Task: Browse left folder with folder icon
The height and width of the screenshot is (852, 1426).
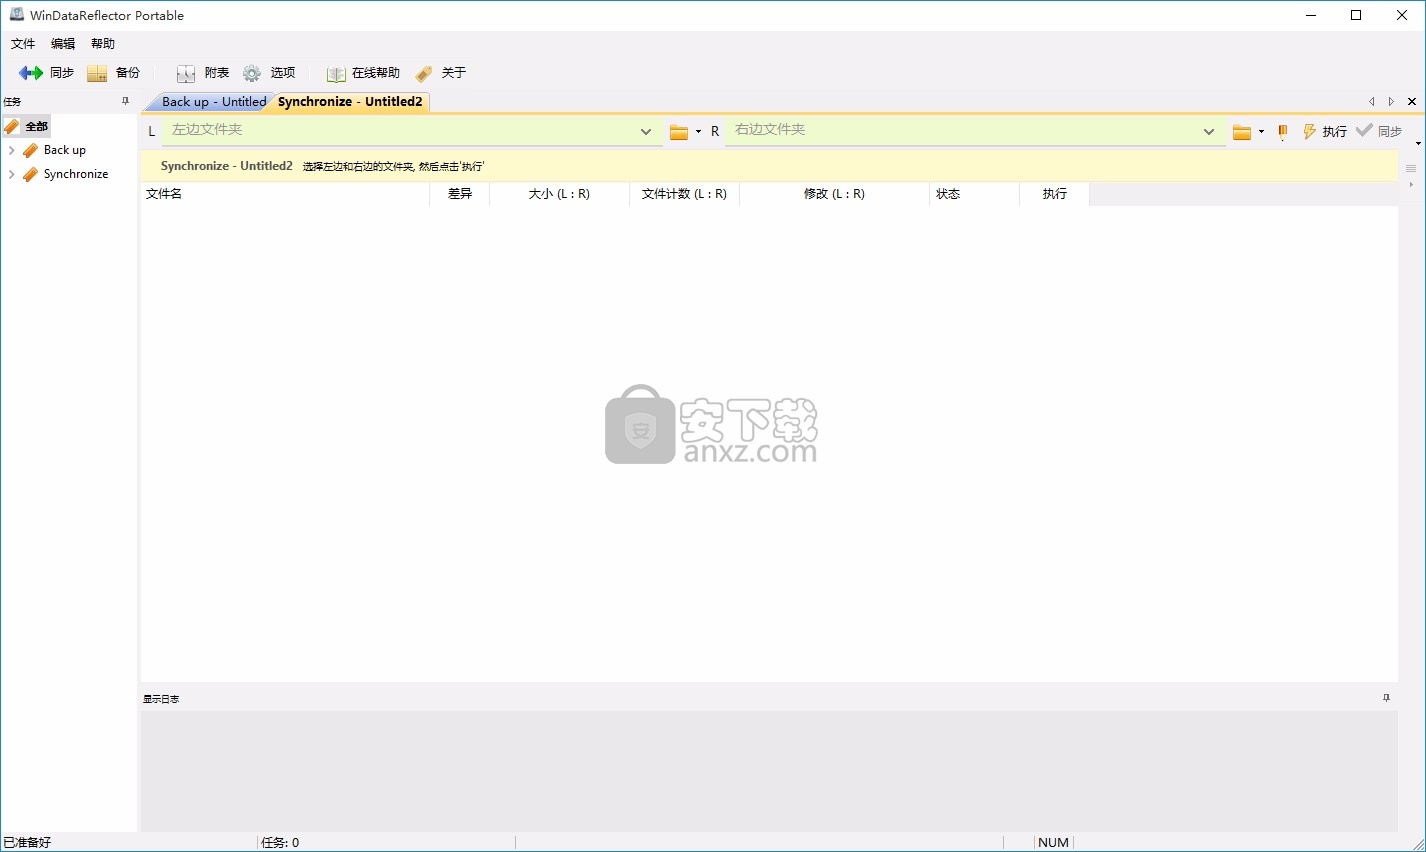Action: click(x=679, y=132)
